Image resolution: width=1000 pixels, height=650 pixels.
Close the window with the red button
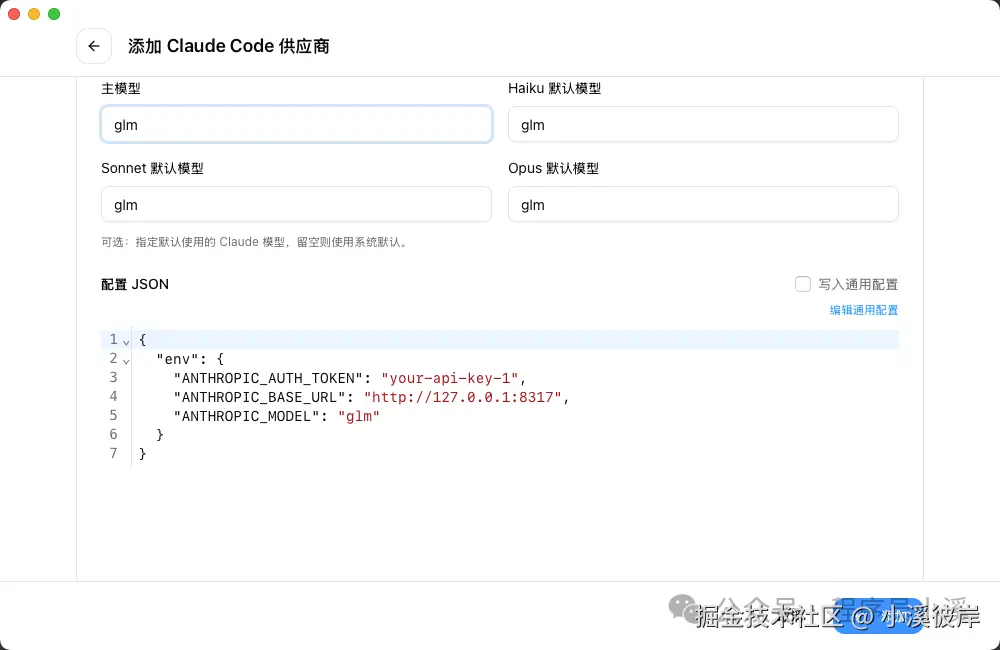pyautogui.click(x=14, y=14)
